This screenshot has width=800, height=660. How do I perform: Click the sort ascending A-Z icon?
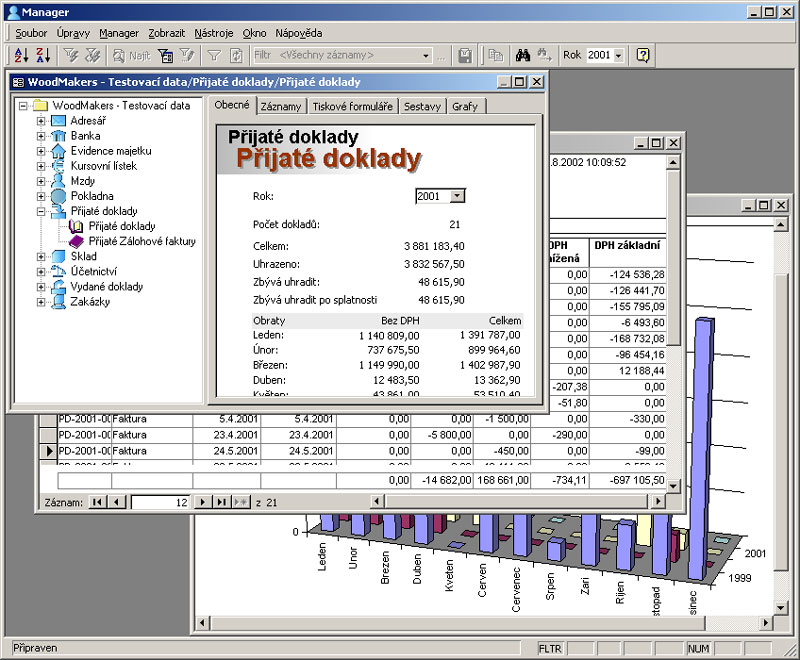click(23, 56)
